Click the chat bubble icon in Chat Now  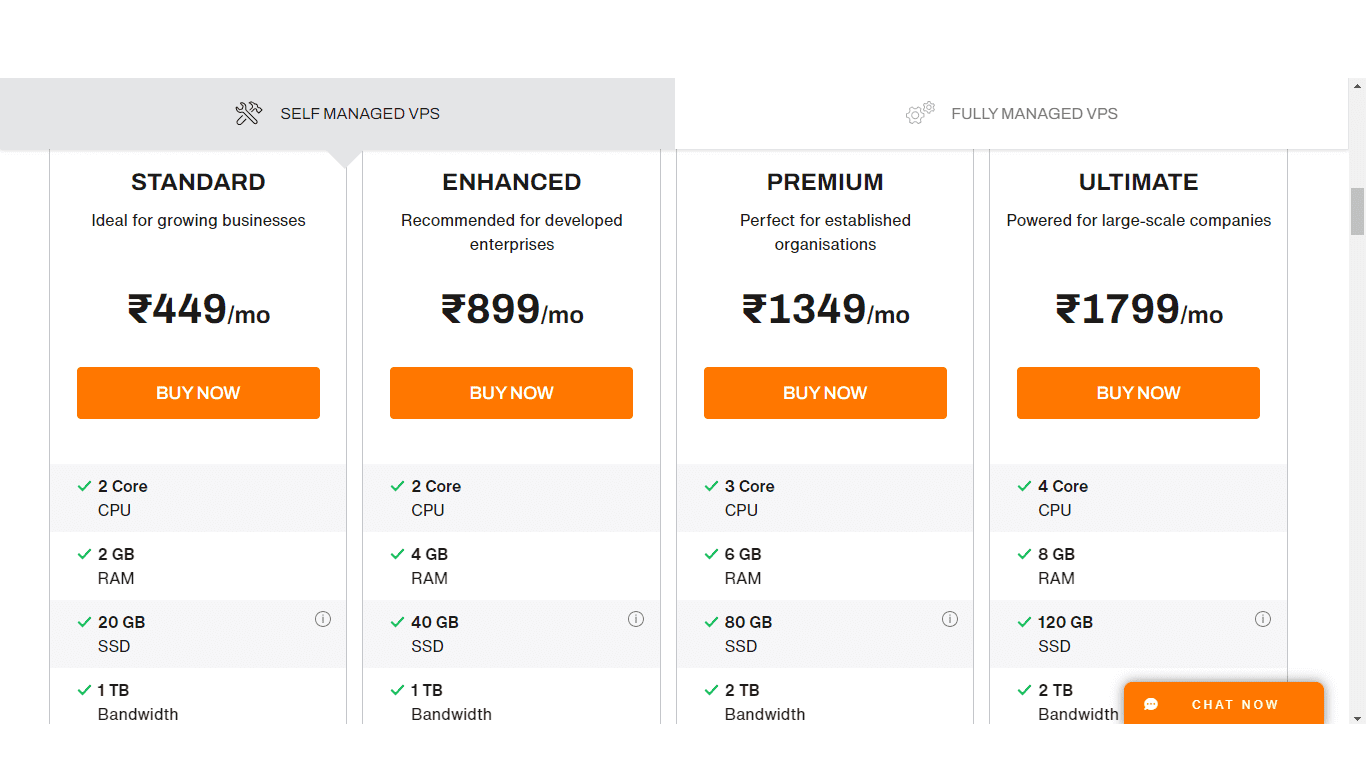(x=1151, y=704)
